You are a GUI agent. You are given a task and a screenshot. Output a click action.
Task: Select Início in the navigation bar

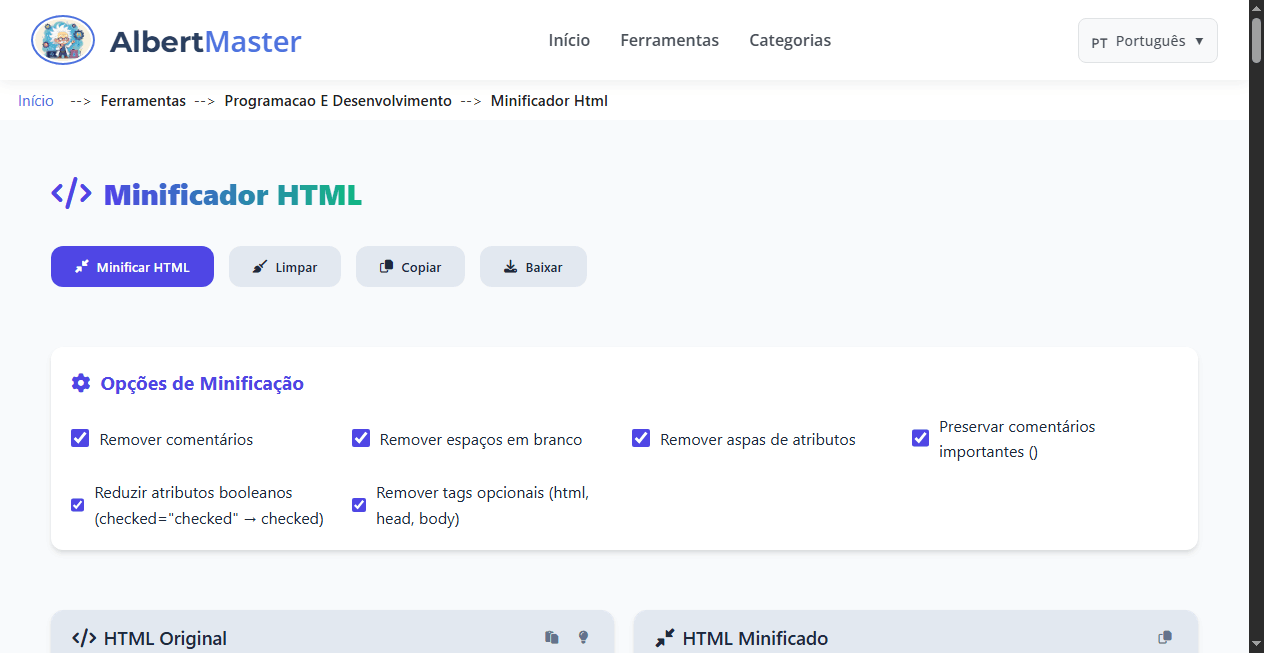click(569, 40)
